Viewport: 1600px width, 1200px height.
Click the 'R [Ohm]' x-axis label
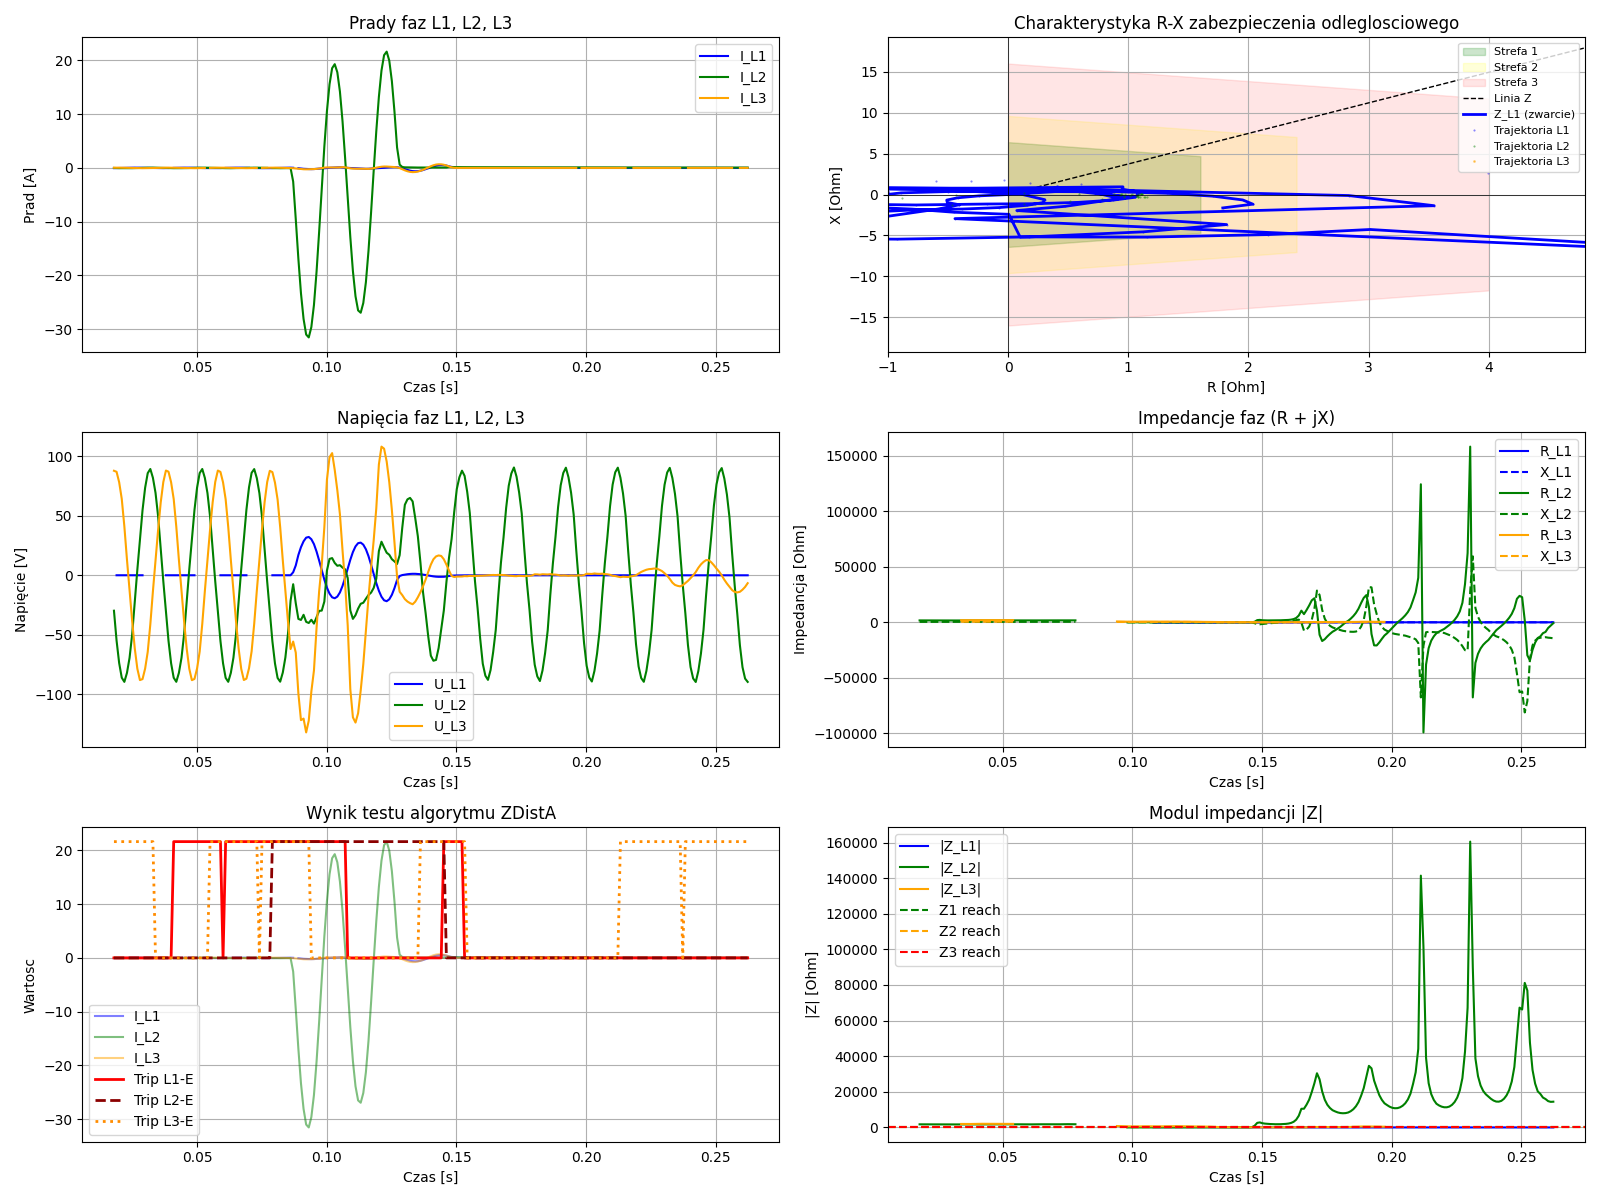tap(1235, 387)
